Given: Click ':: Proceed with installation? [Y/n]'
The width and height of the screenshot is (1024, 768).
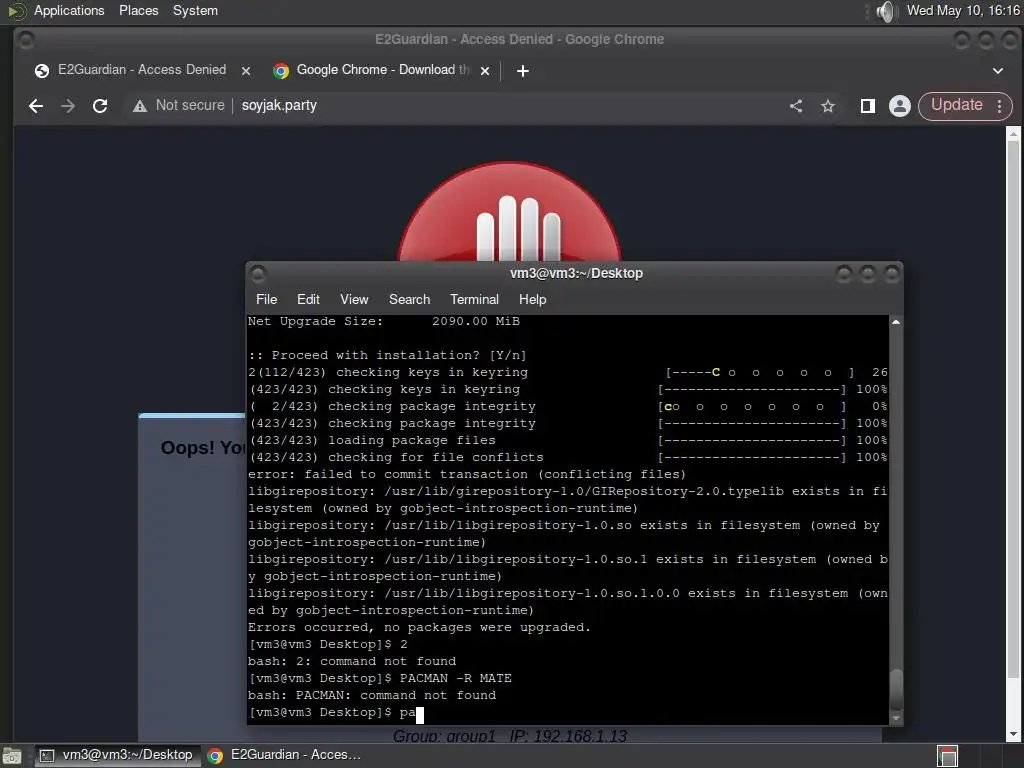Looking at the screenshot, I should (387, 355).
